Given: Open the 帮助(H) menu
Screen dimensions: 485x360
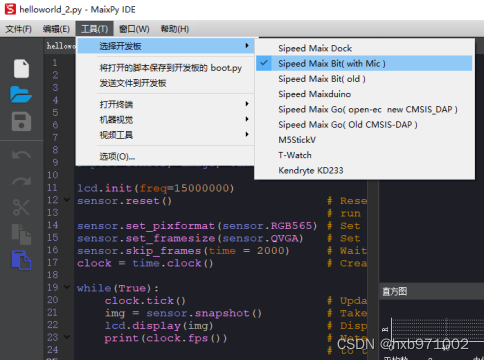Looking at the screenshot, I should coord(175,29).
